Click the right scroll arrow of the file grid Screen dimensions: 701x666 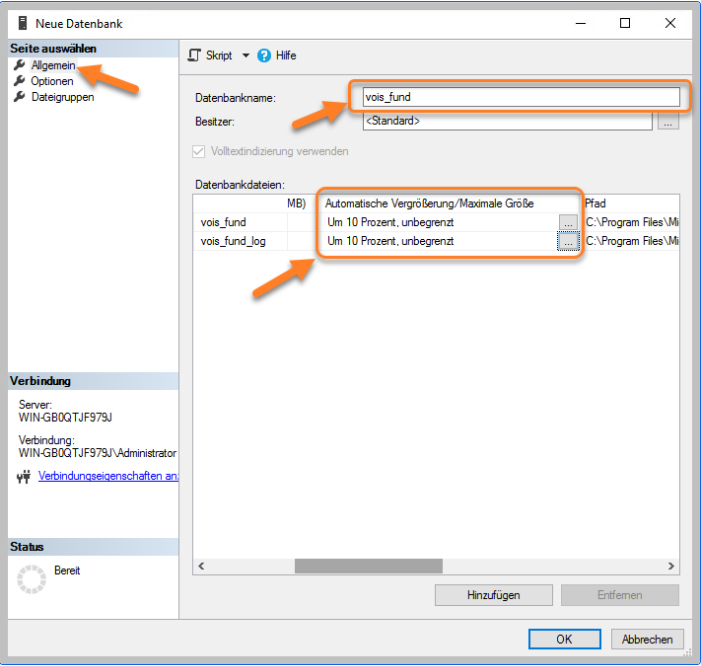[x=671, y=566]
